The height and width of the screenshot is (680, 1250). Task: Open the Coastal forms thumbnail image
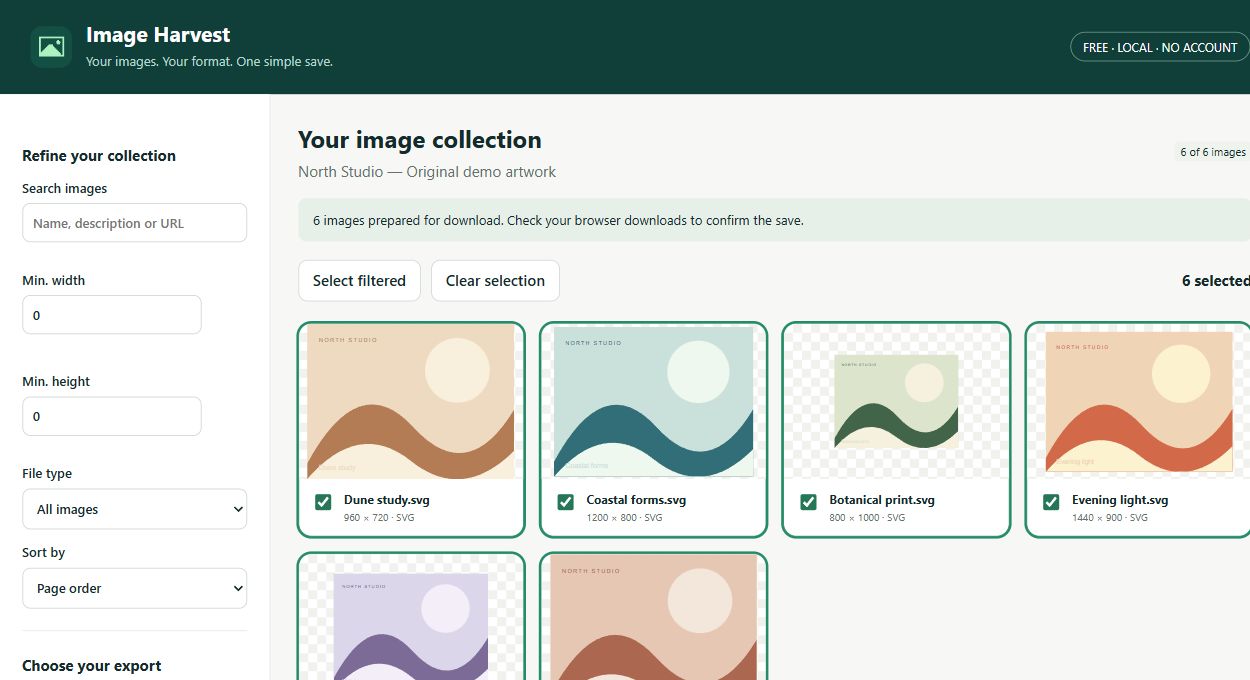point(653,402)
